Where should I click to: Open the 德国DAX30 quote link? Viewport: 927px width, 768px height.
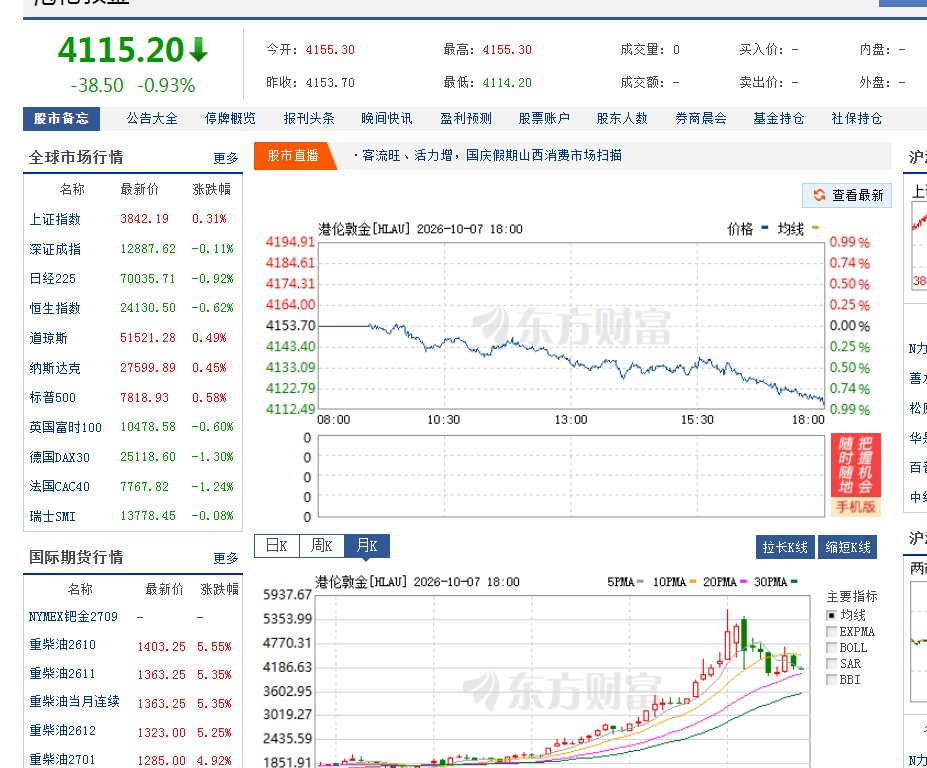point(60,457)
